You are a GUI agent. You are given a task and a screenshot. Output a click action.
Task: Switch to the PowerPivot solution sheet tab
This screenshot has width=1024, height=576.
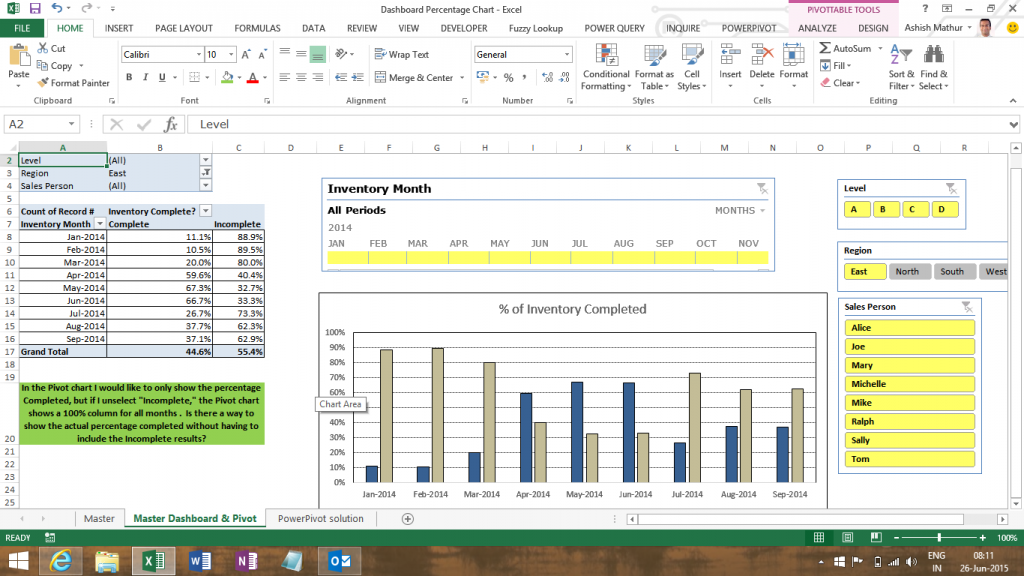pos(321,519)
